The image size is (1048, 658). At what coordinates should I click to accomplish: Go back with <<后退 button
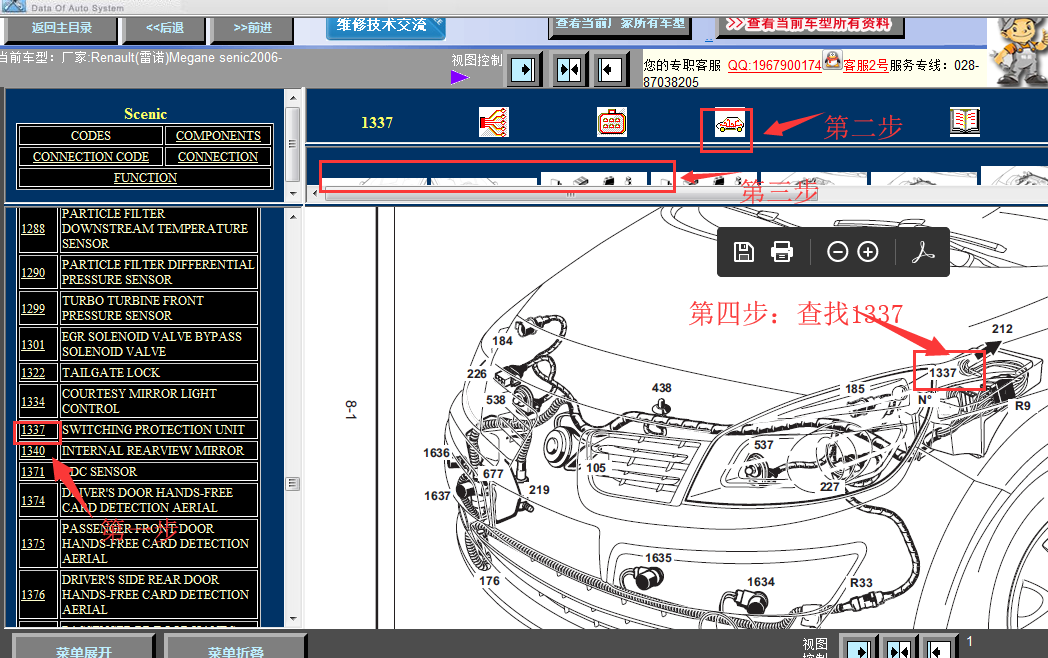(x=164, y=28)
